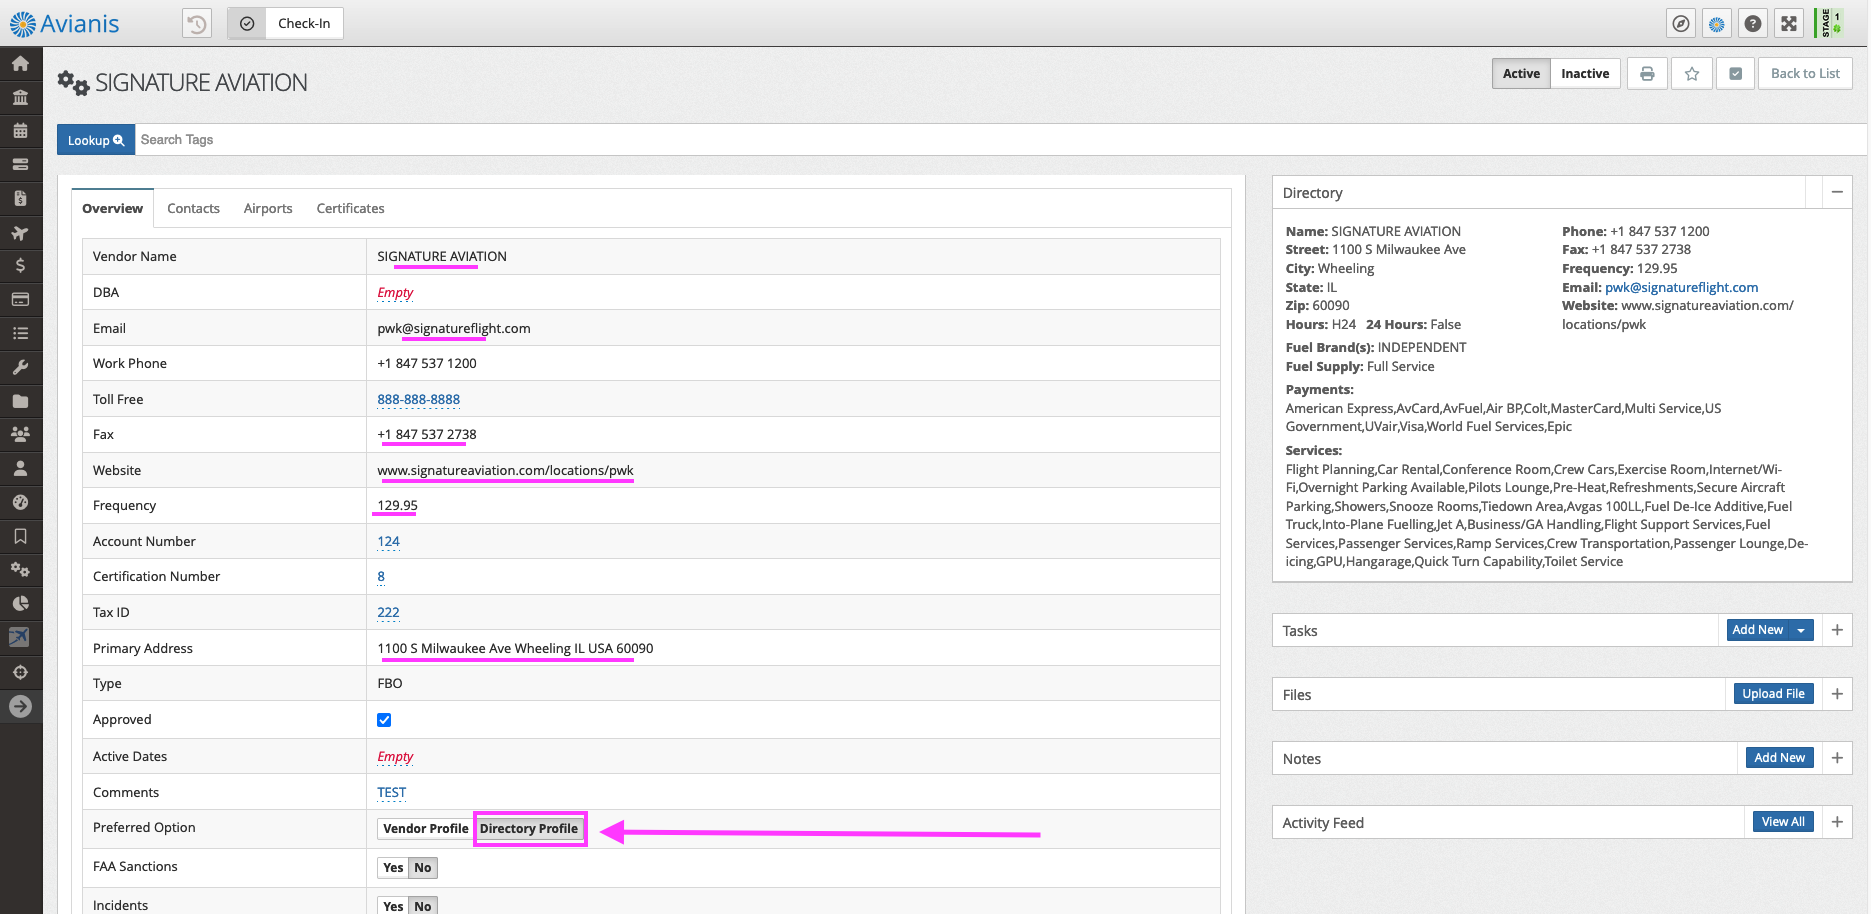Viewport: 1871px width, 914px height.
Task: Edit the Toll Free number 888-888-8888
Action: (x=418, y=399)
